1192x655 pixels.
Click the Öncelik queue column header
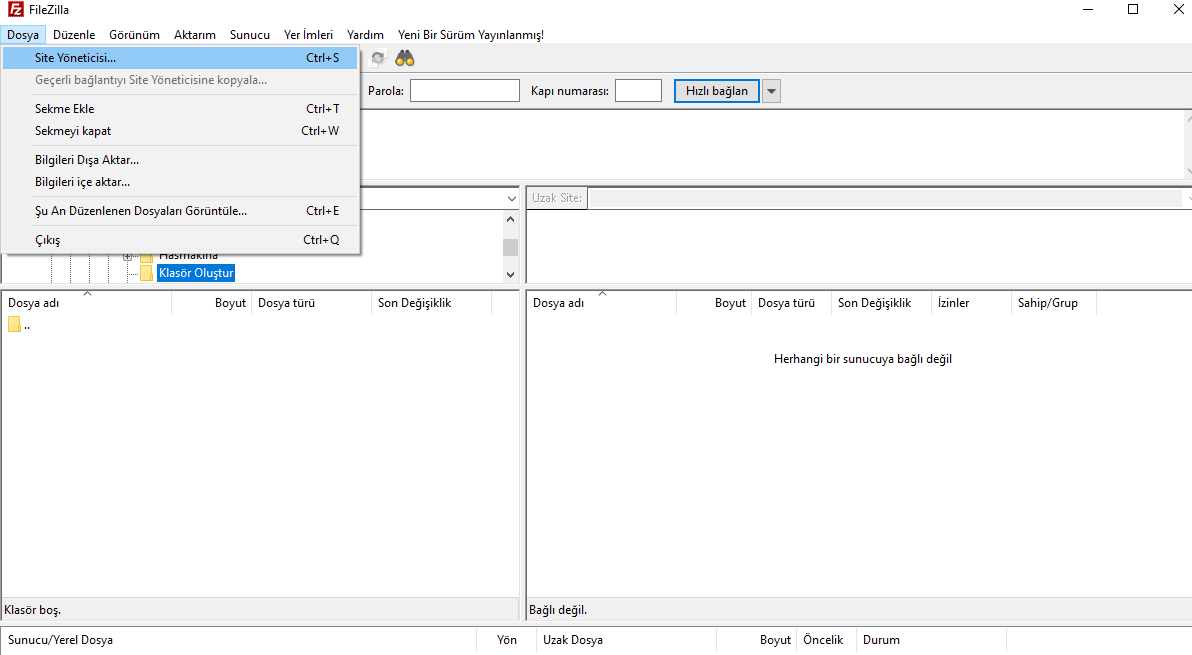pos(826,640)
